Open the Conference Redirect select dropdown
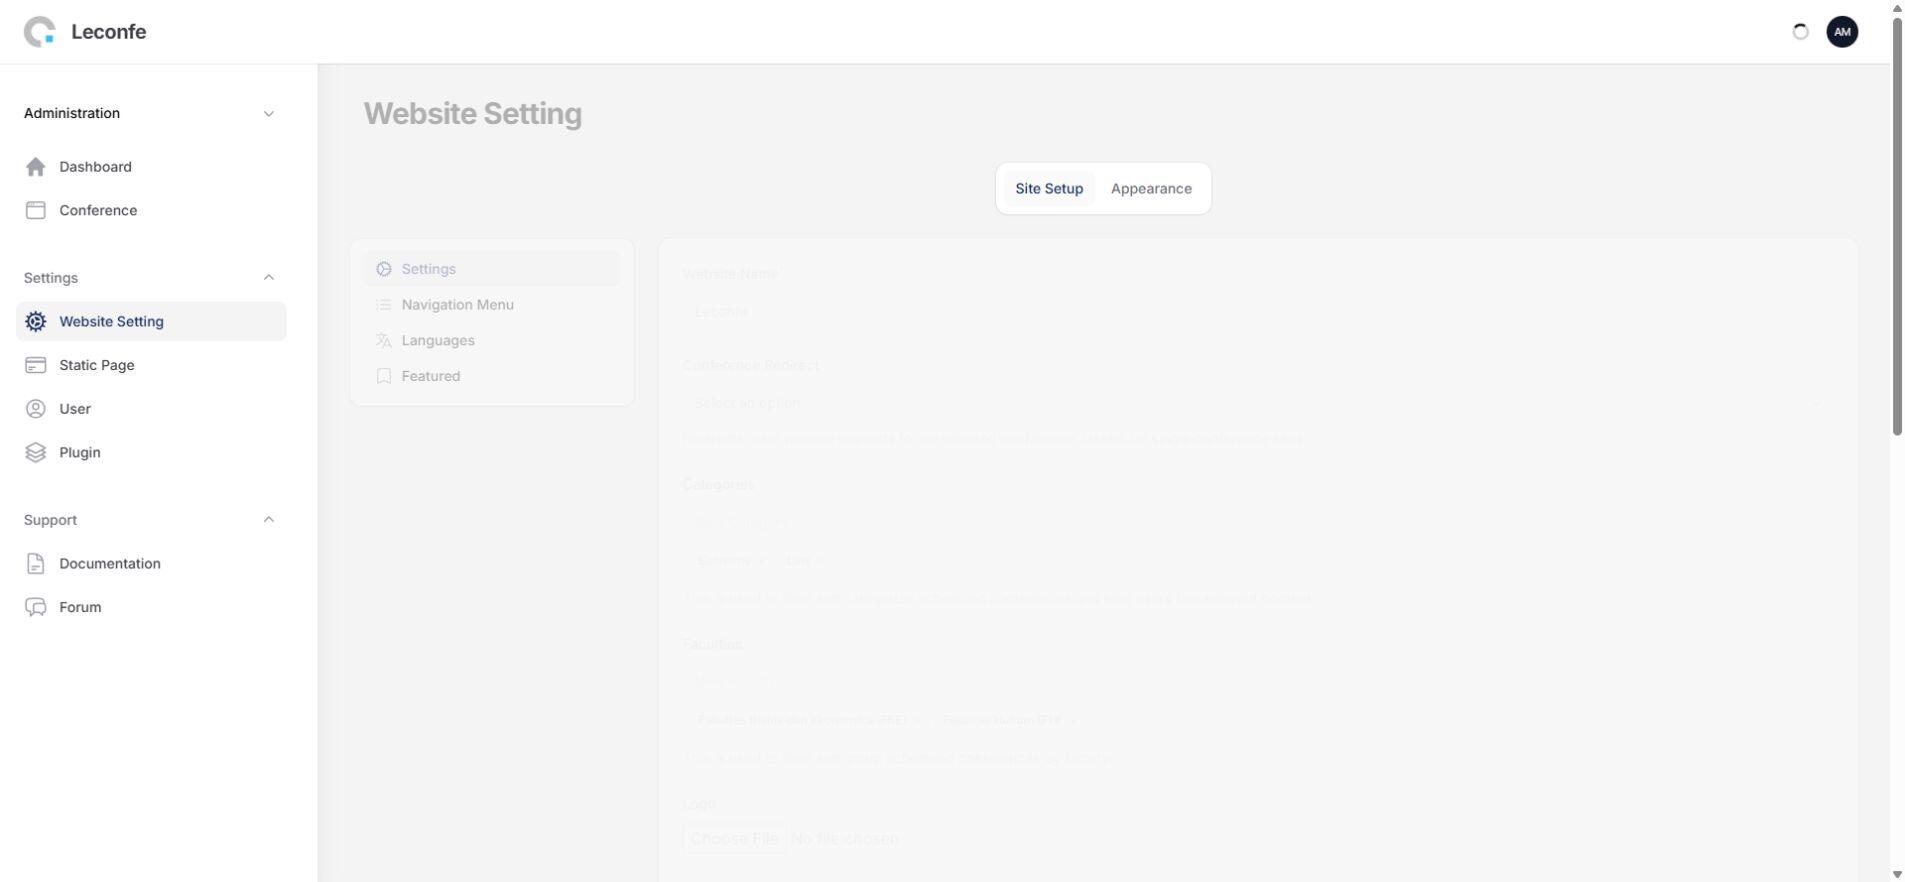This screenshot has width=1905, height=882. click(x=1257, y=403)
